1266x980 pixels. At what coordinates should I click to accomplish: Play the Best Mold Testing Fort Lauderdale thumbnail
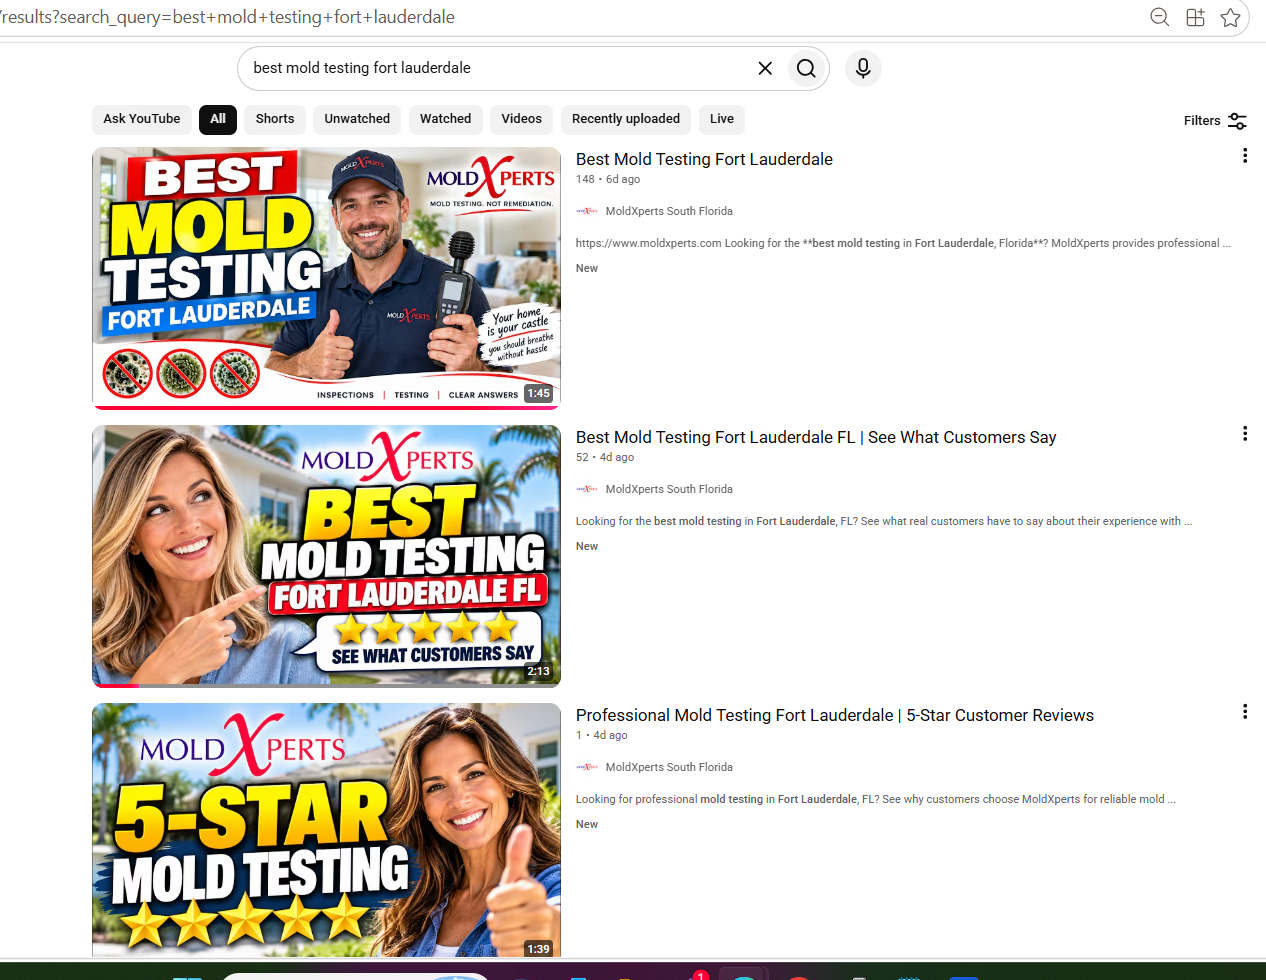pyautogui.click(x=326, y=278)
